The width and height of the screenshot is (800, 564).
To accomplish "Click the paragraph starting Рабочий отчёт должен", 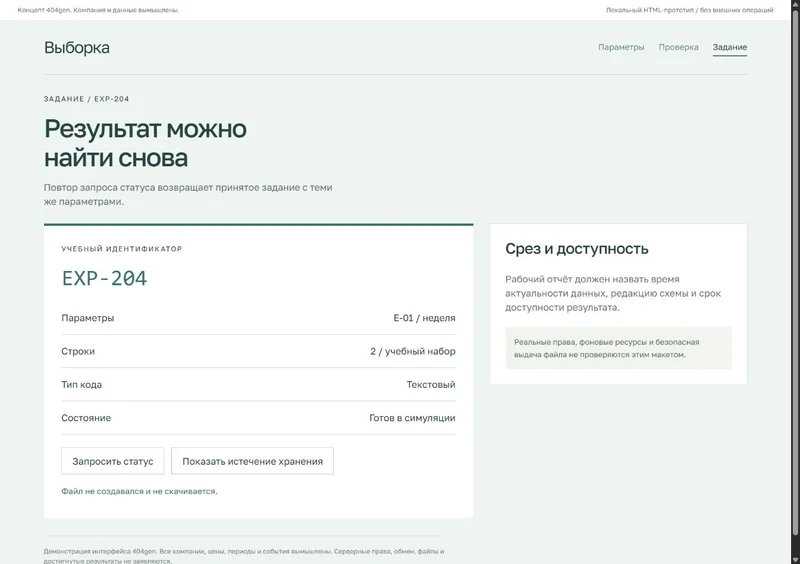I will (613, 293).
